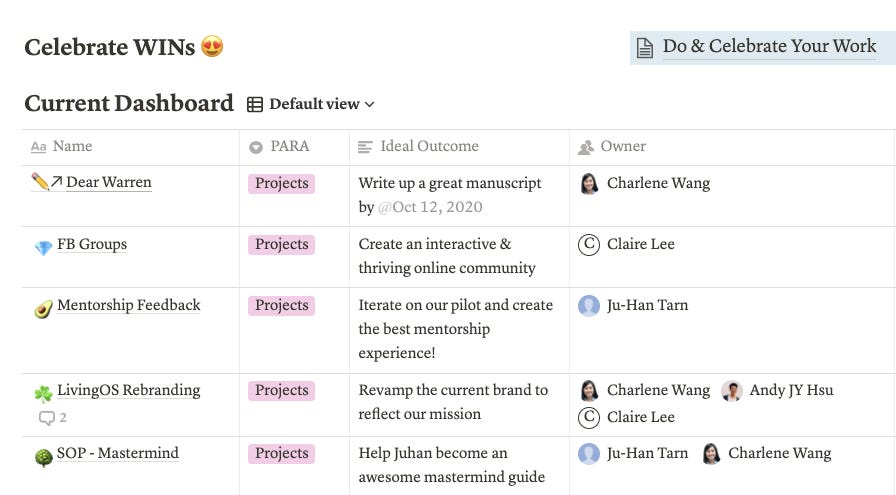896x495 pixels.
Task: Click the avocado icon for Mentorship Feedback
Action: [43, 309]
